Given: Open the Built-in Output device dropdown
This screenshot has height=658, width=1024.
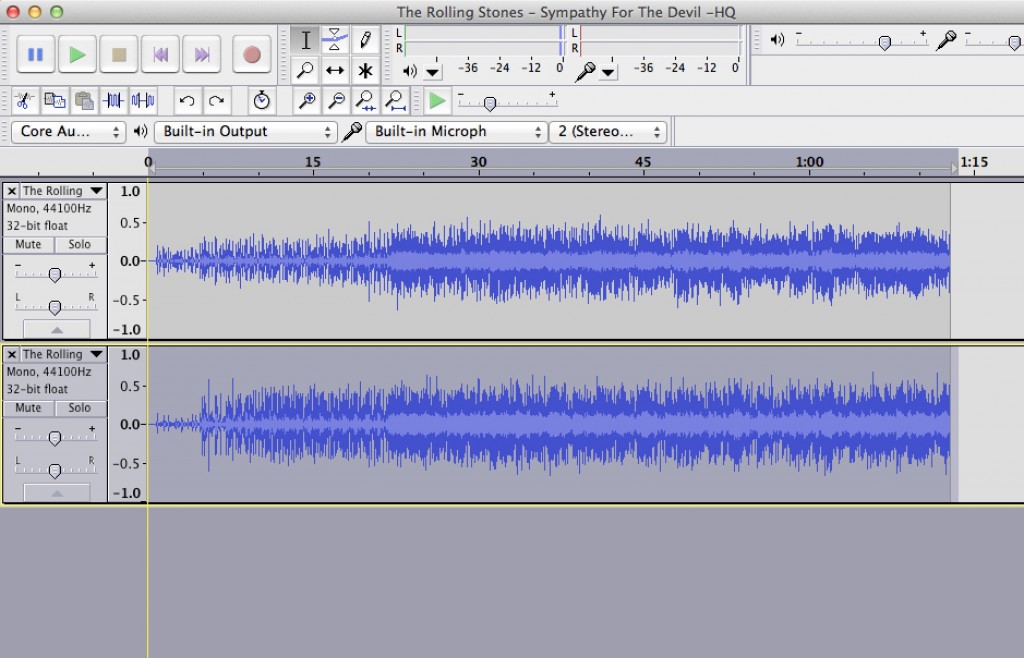Looking at the screenshot, I should tap(246, 132).
